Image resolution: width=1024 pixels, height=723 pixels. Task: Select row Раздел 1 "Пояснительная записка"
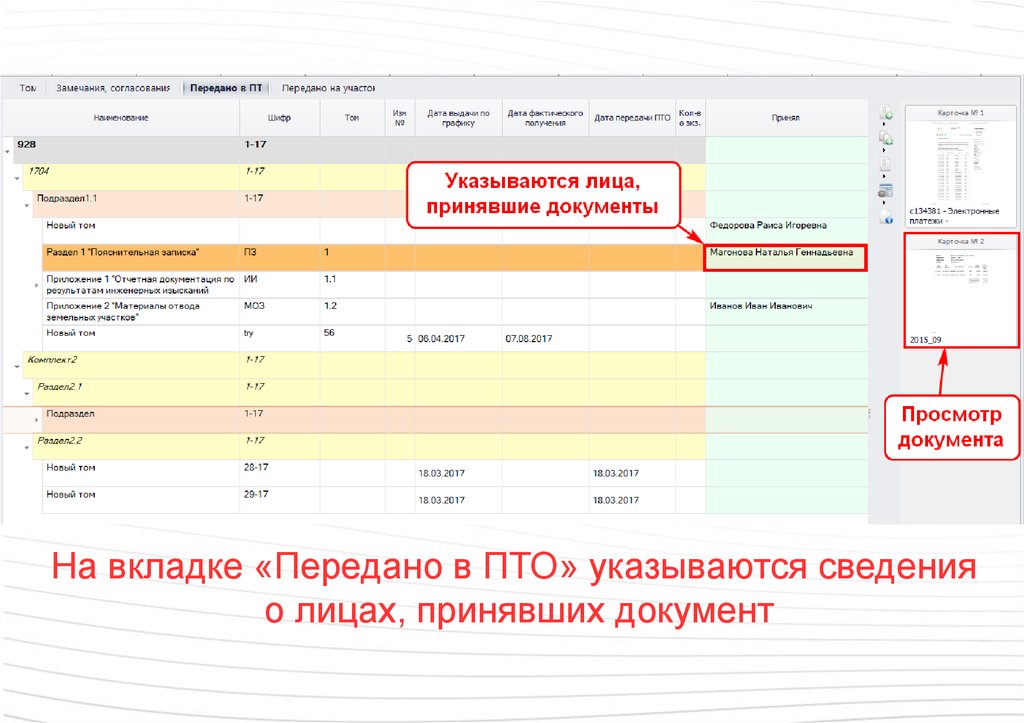pyautogui.click(x=455, y=257)
